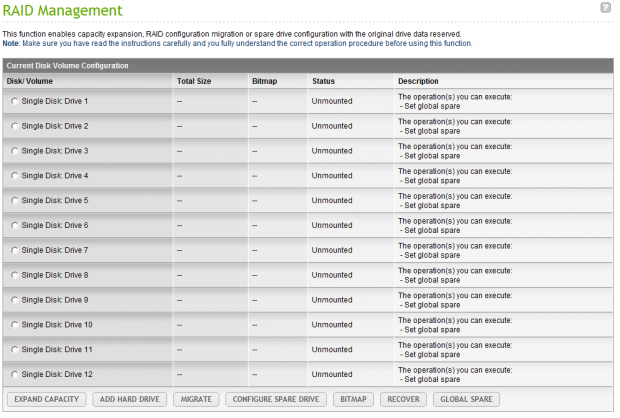This screenshot has width=620, height=418.
Task: Open CONFIGURE SPARE DRIVE
Action: [x=276, y=399]
